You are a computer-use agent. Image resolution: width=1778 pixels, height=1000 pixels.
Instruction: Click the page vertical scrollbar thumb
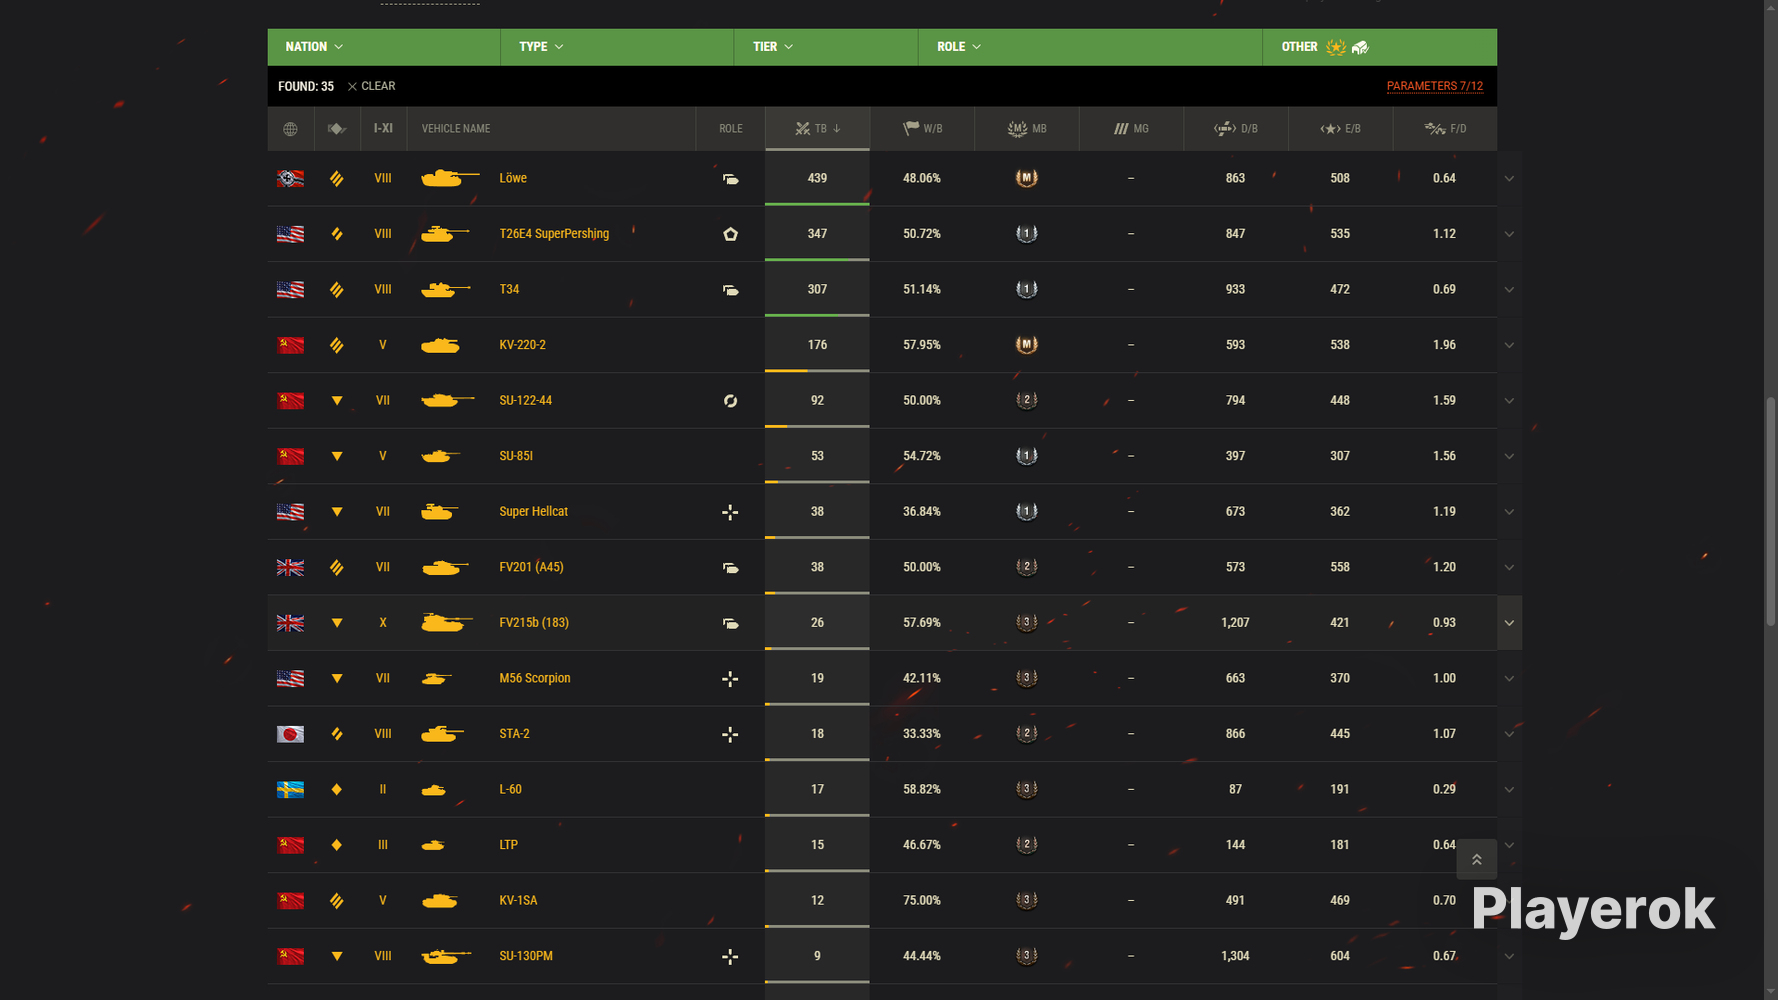pyautogui.click(x=1771, y=512)
